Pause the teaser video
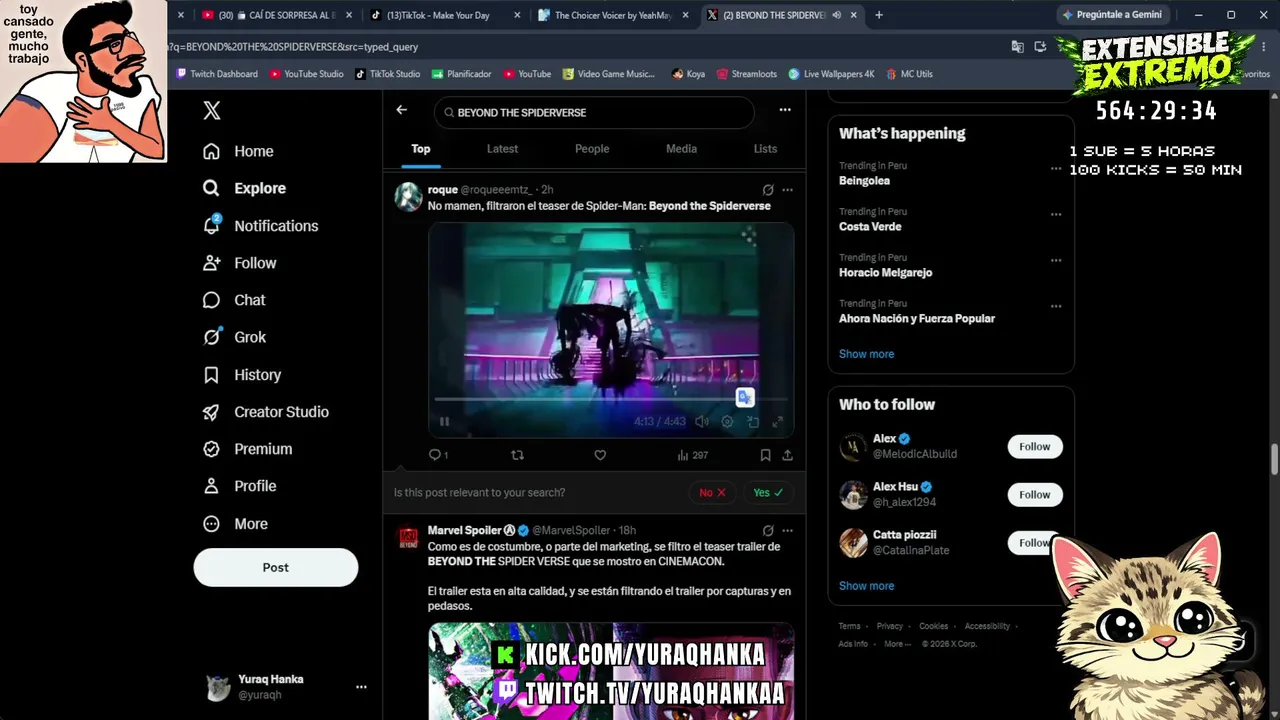 (444, 422)
